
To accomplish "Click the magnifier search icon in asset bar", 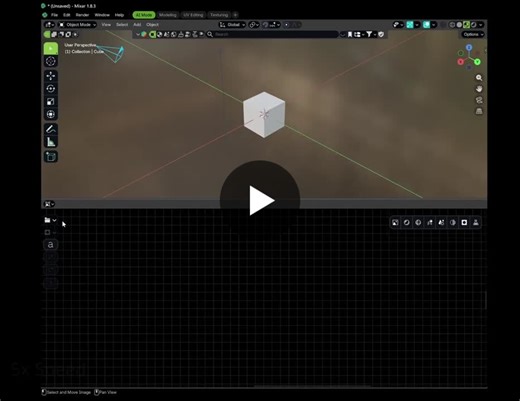I will 210,34.
